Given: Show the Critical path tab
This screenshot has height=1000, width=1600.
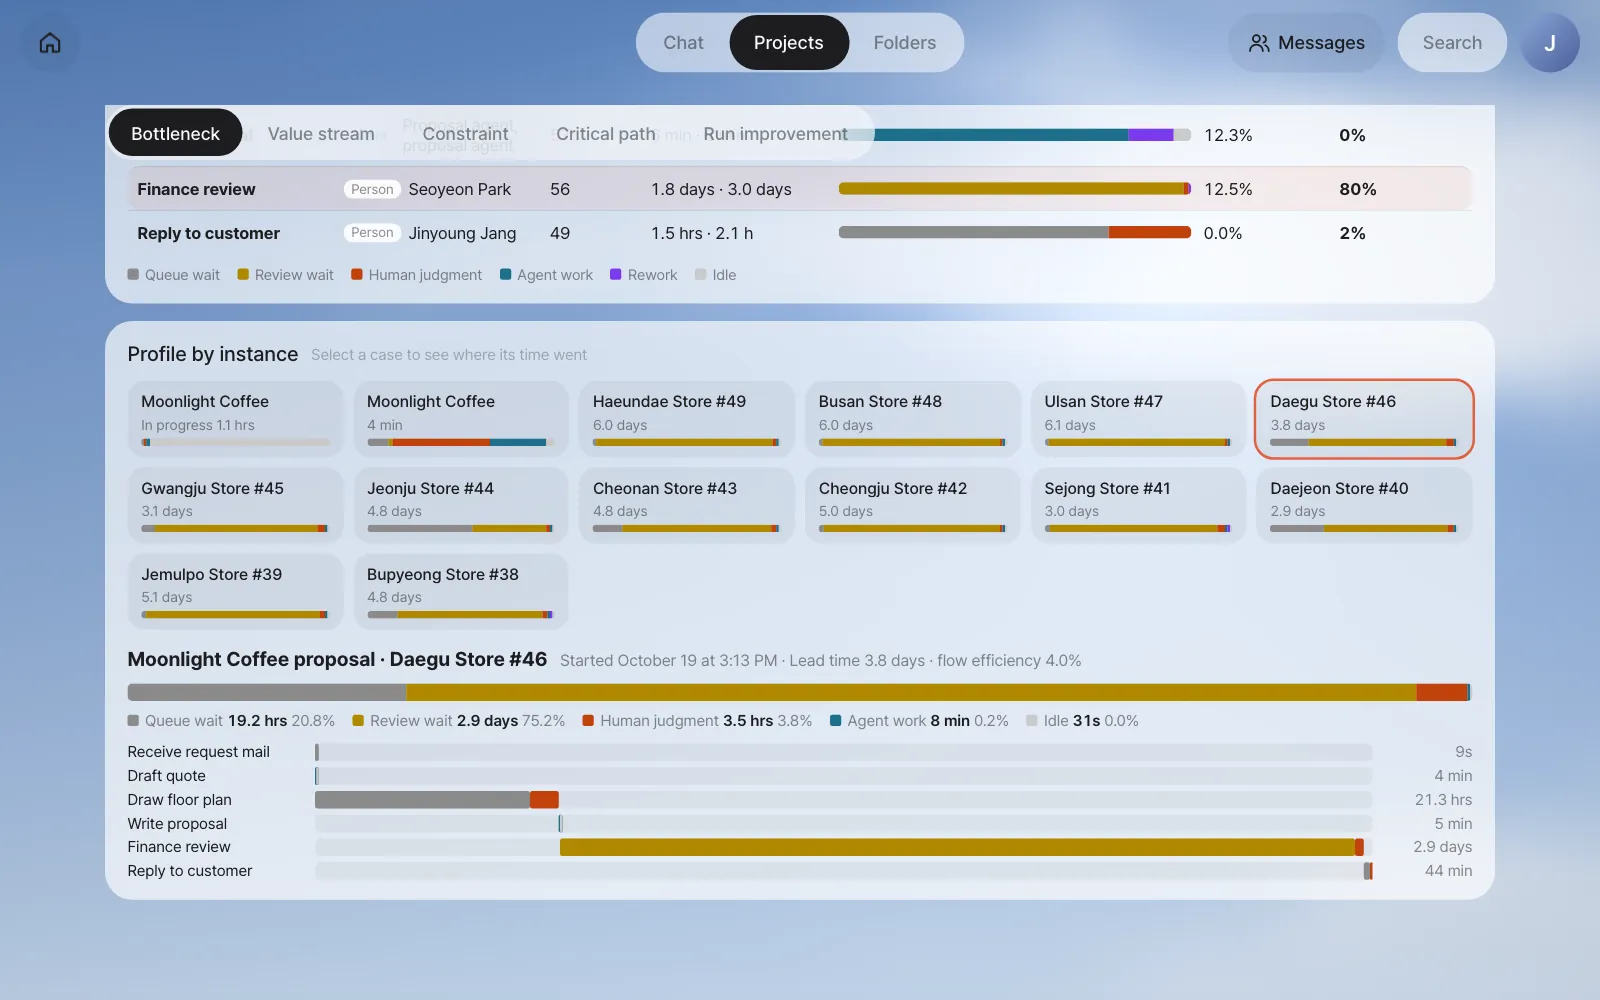Looking at the screenshot, I should 606,133.
